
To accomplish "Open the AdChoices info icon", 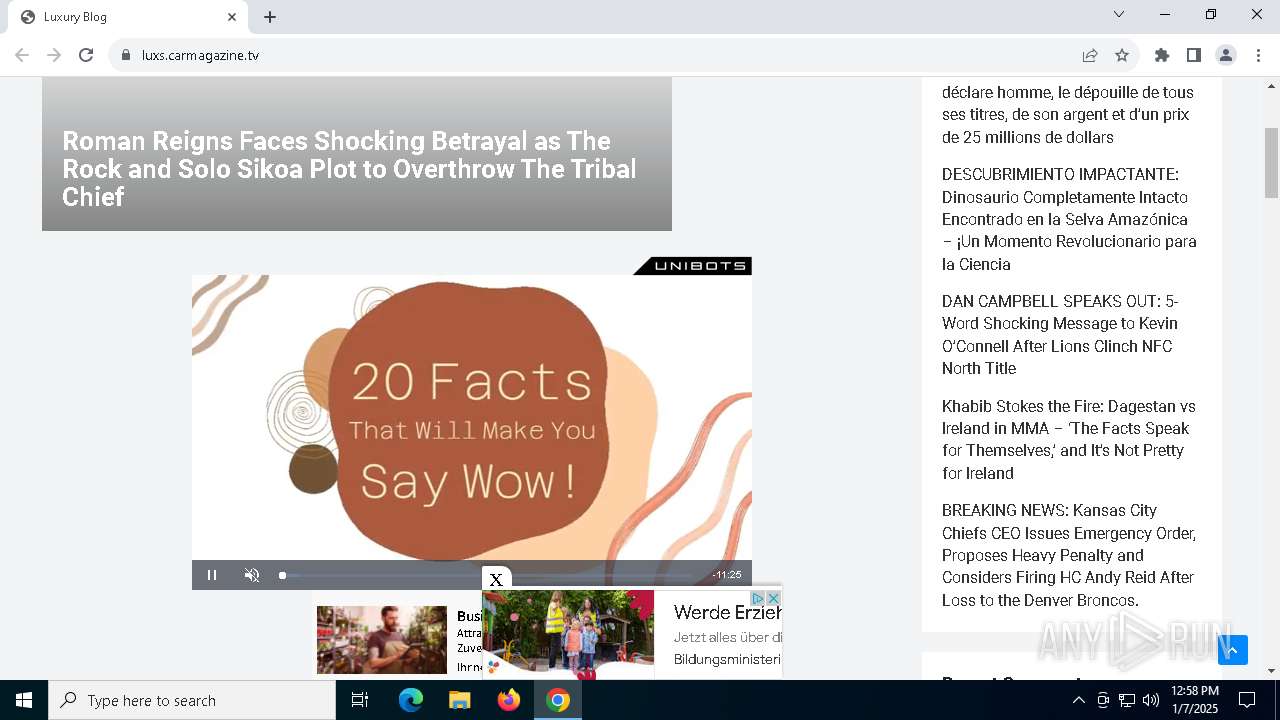I will pos(759,598).
